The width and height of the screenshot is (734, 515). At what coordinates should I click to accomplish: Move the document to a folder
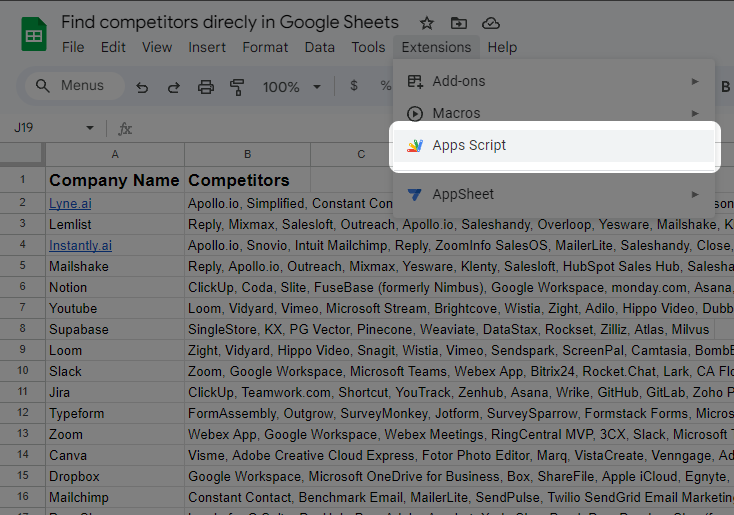(459, 23)
